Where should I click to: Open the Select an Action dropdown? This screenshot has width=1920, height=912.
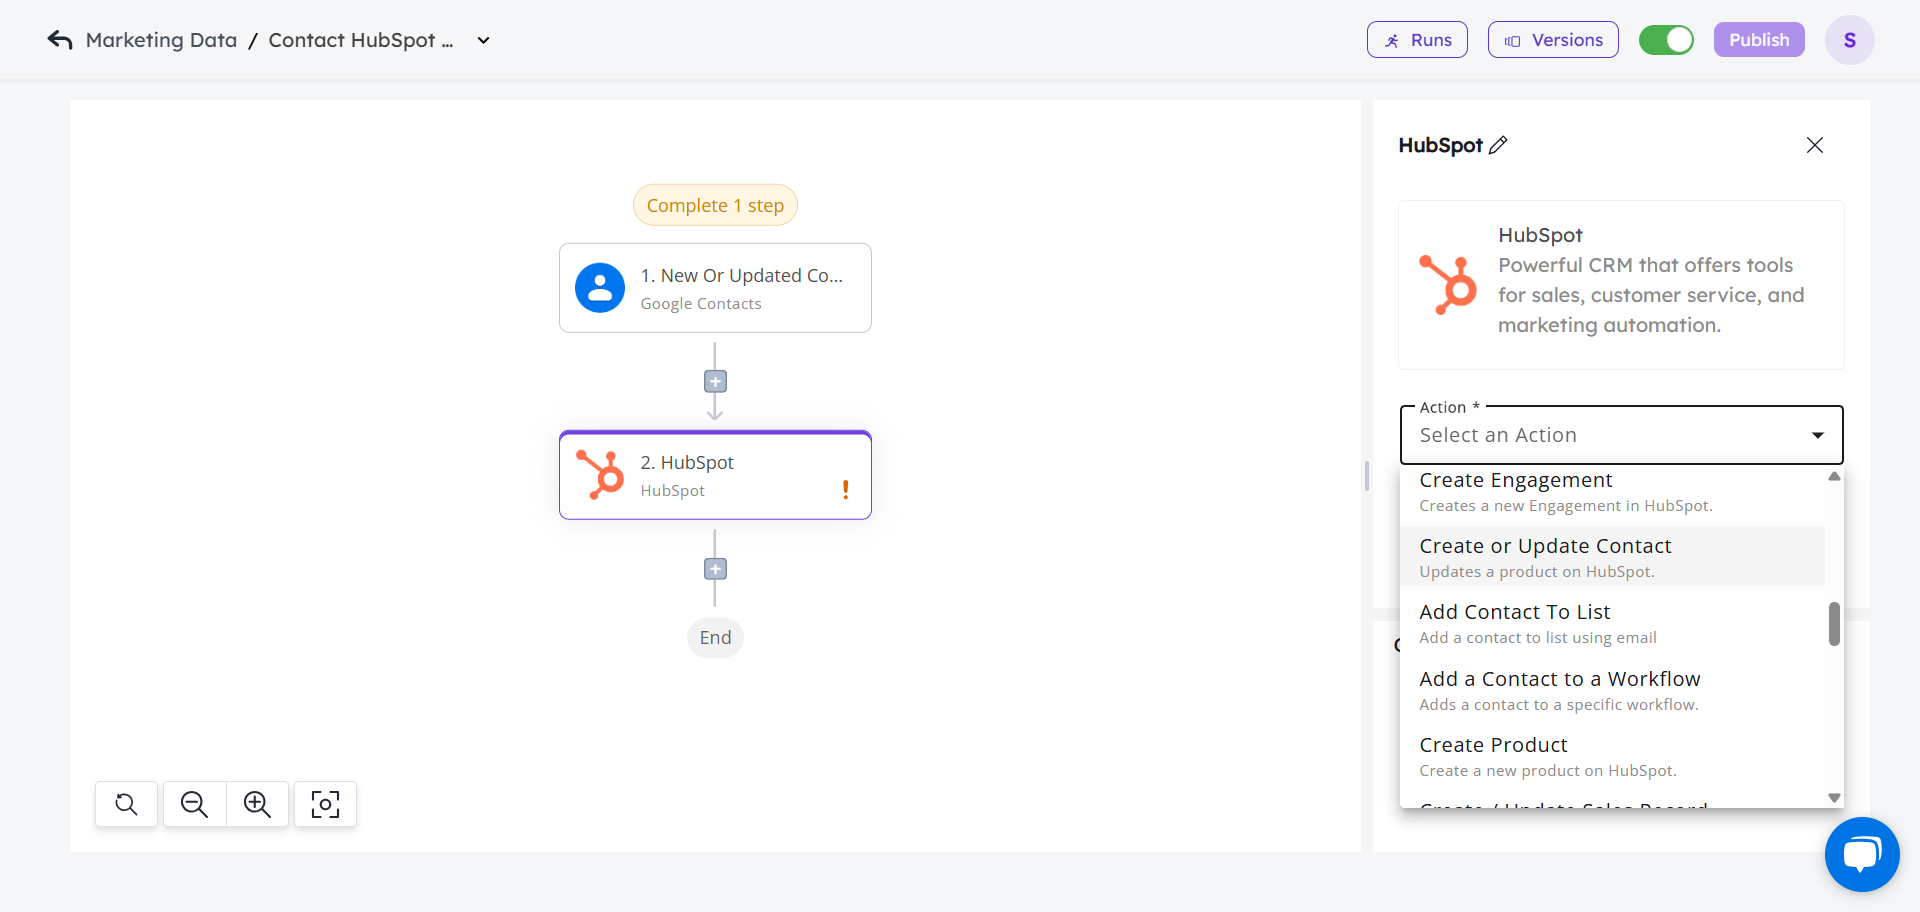(1621, 435)
